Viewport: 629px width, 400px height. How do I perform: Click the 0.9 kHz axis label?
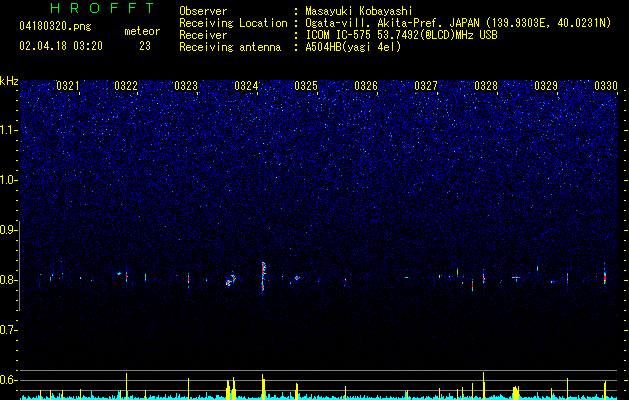9,230
